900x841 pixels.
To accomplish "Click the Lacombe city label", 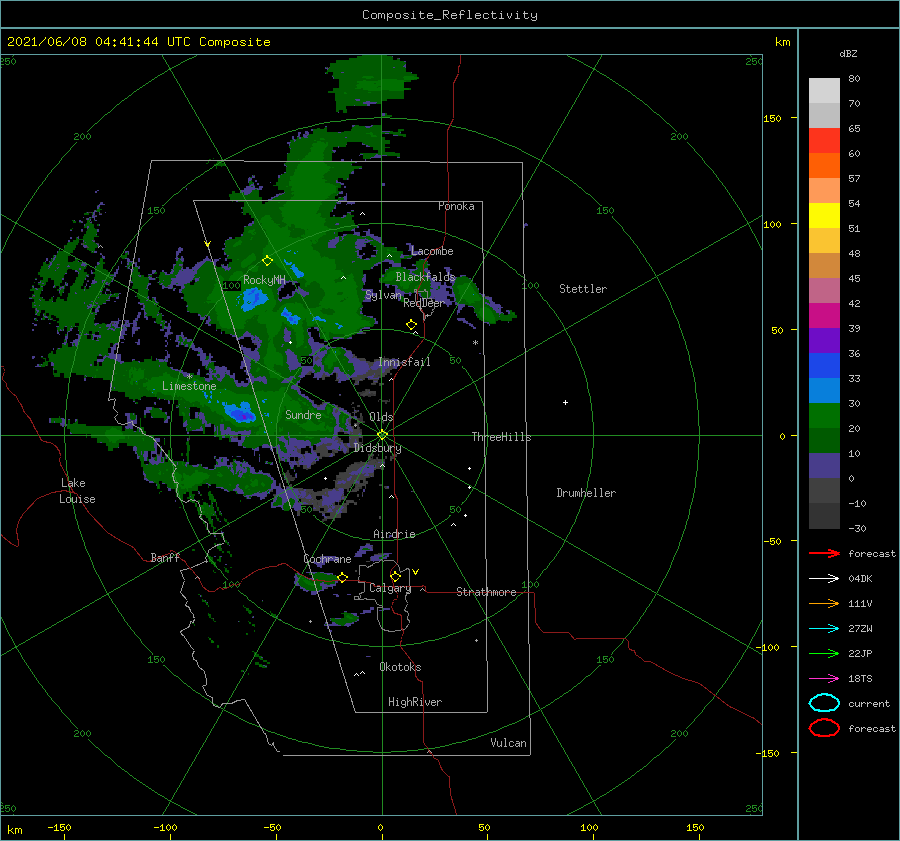I will point(432,251).
